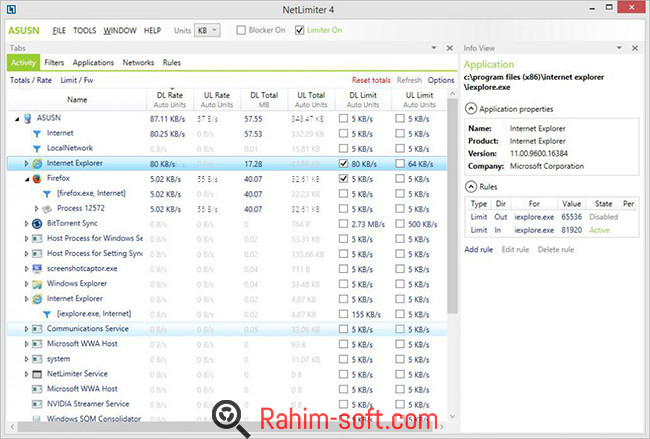Viewport: 650px width, 439px height.
Task: Open the Info View panel dropdown arrow
Action: pos(619,48)
